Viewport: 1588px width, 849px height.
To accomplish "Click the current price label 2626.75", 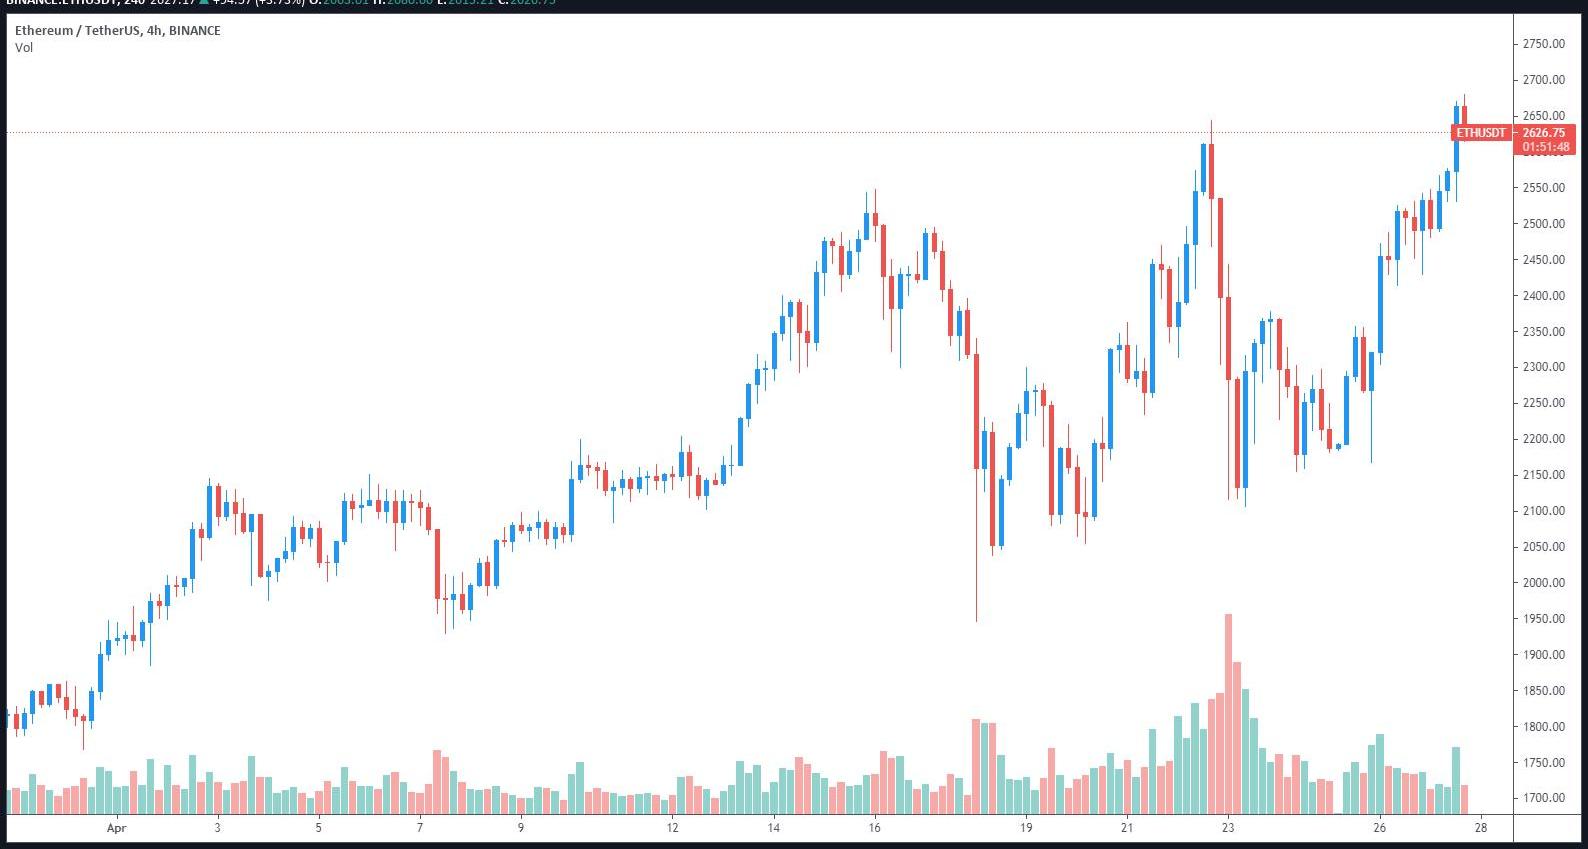I will click(1544, 133).
